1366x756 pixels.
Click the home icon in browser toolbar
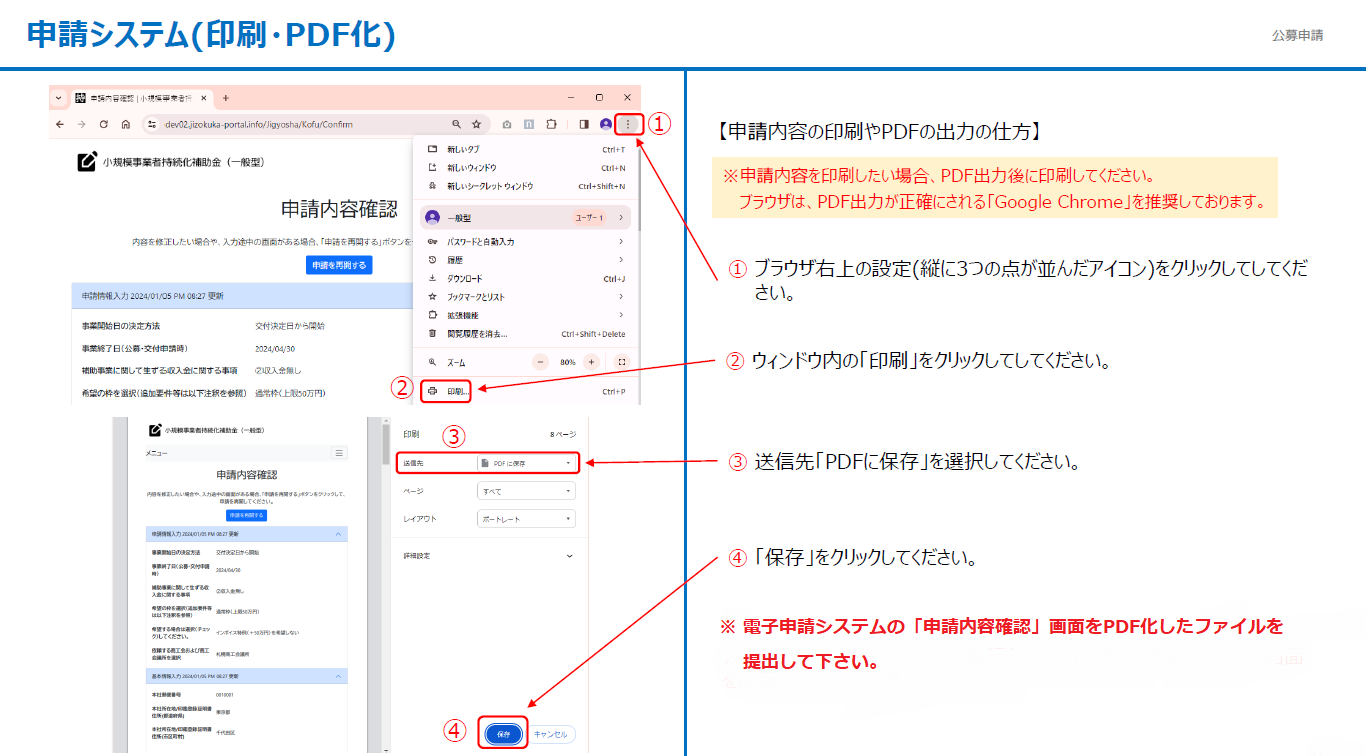click(x=125, y=125)
